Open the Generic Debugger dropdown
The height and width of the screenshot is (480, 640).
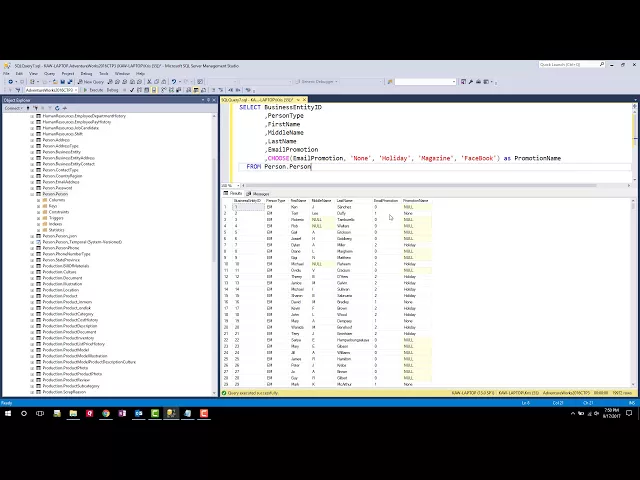pyautogui.click(x=336, y=82)
